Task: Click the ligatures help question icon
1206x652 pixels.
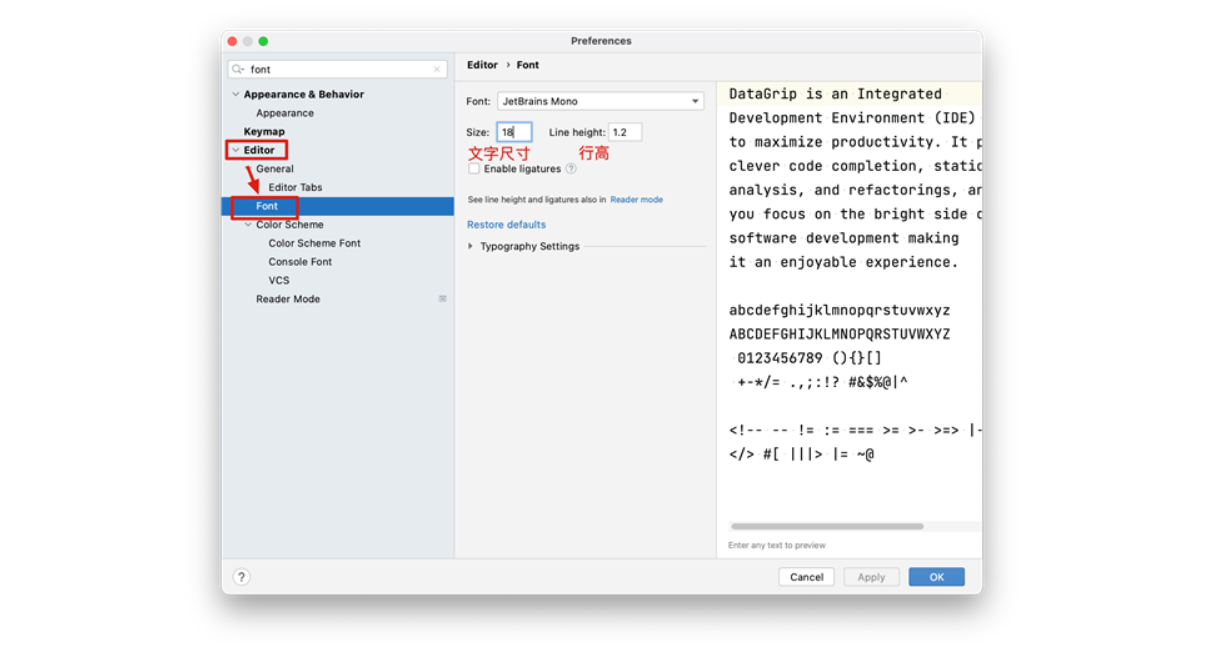Action: [571, 169]
